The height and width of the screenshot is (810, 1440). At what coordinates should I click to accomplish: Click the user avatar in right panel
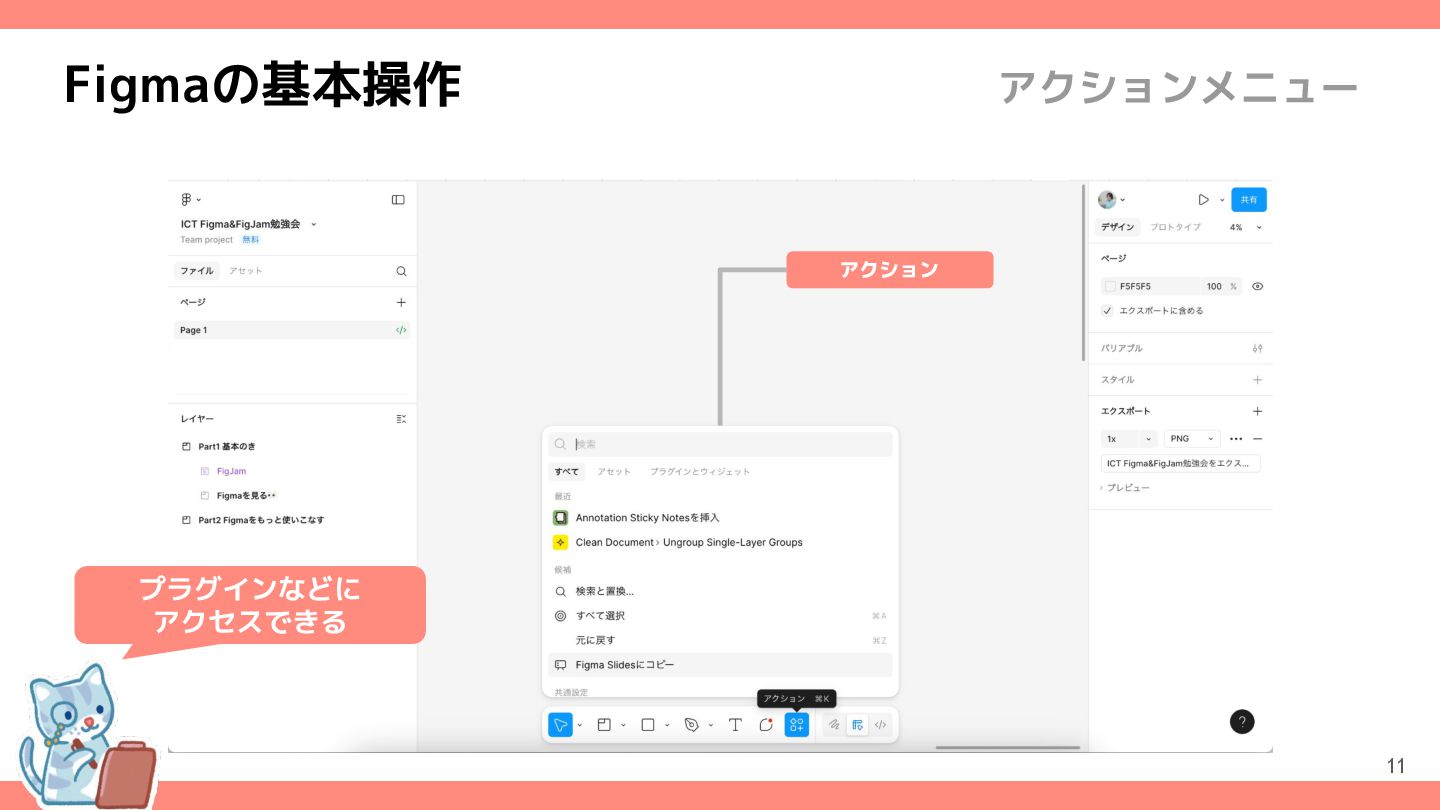[1107, 200]
